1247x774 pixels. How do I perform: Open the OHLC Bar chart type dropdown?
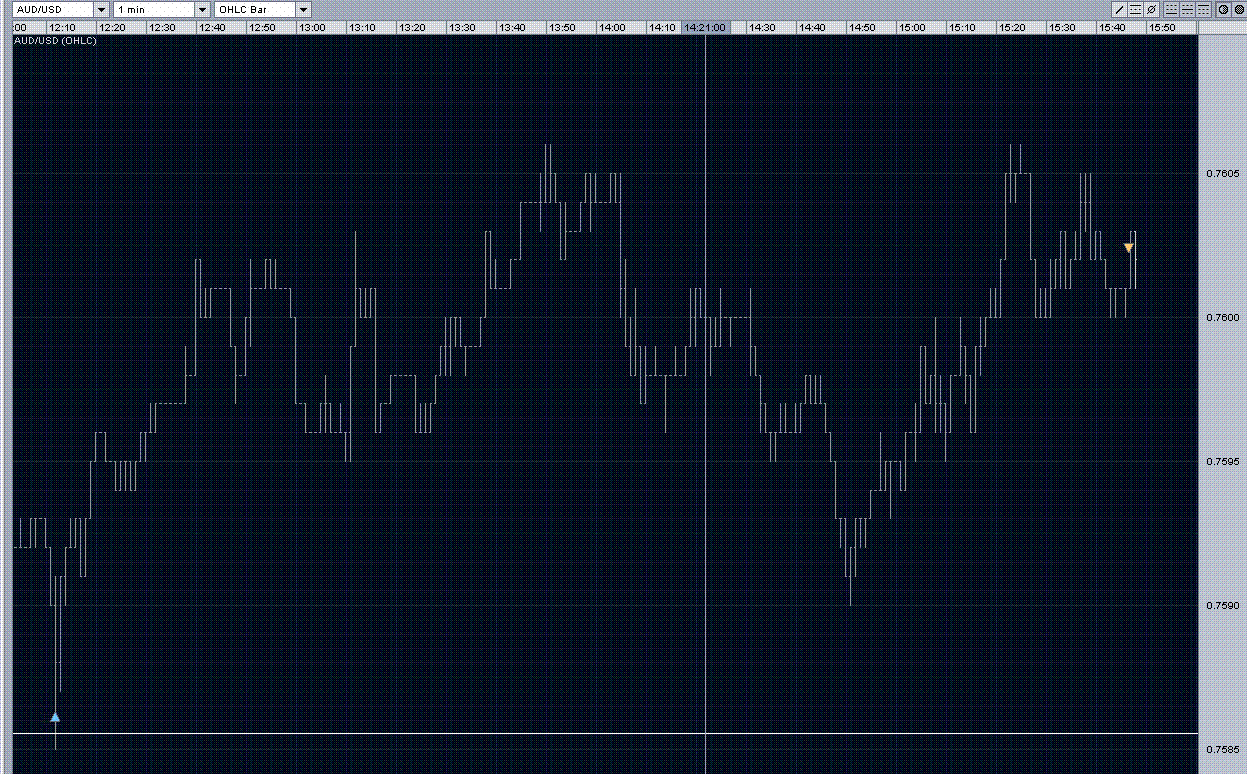coord(303,9)
